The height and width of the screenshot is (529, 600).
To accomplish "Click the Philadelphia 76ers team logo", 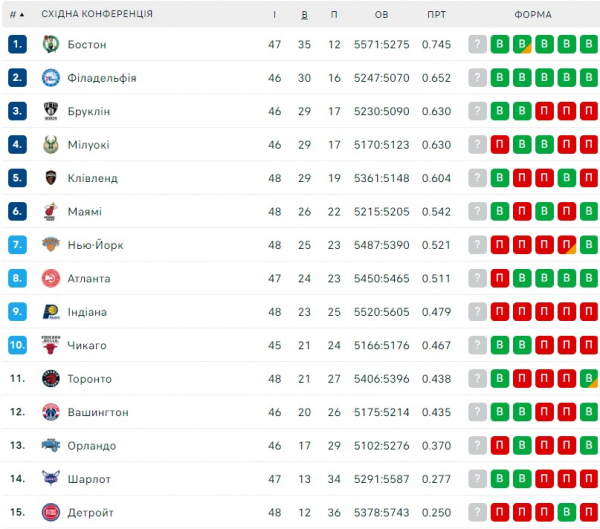I will [x=51, y=78].
